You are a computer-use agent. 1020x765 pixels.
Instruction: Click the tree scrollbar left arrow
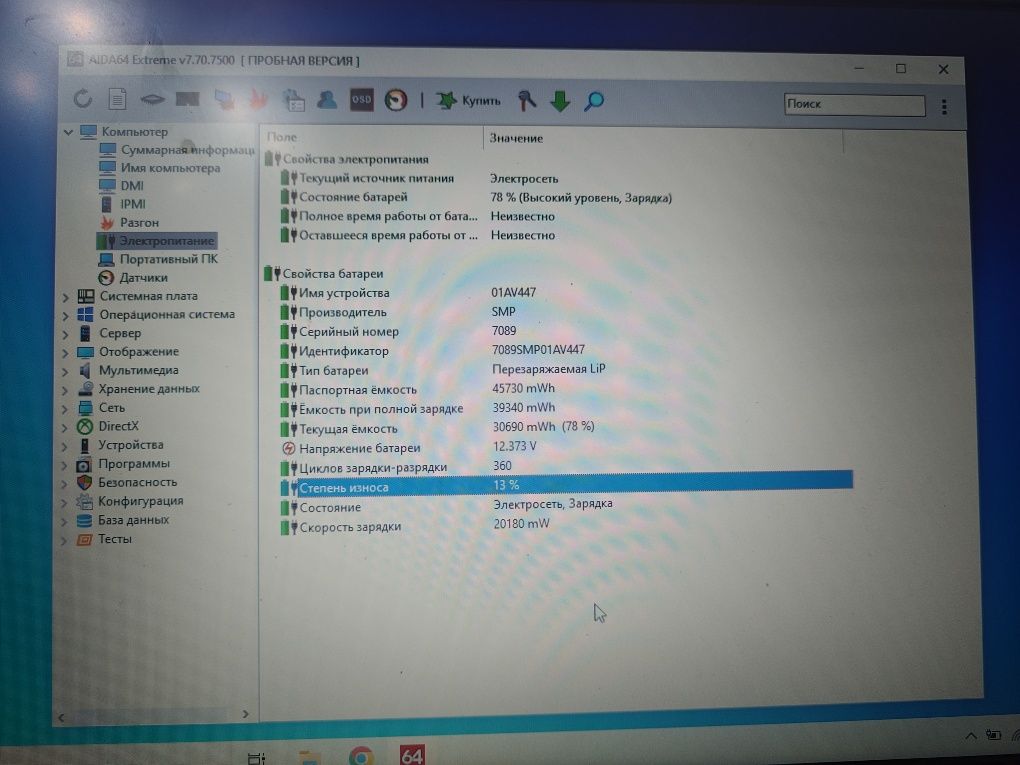click(61, 718)
